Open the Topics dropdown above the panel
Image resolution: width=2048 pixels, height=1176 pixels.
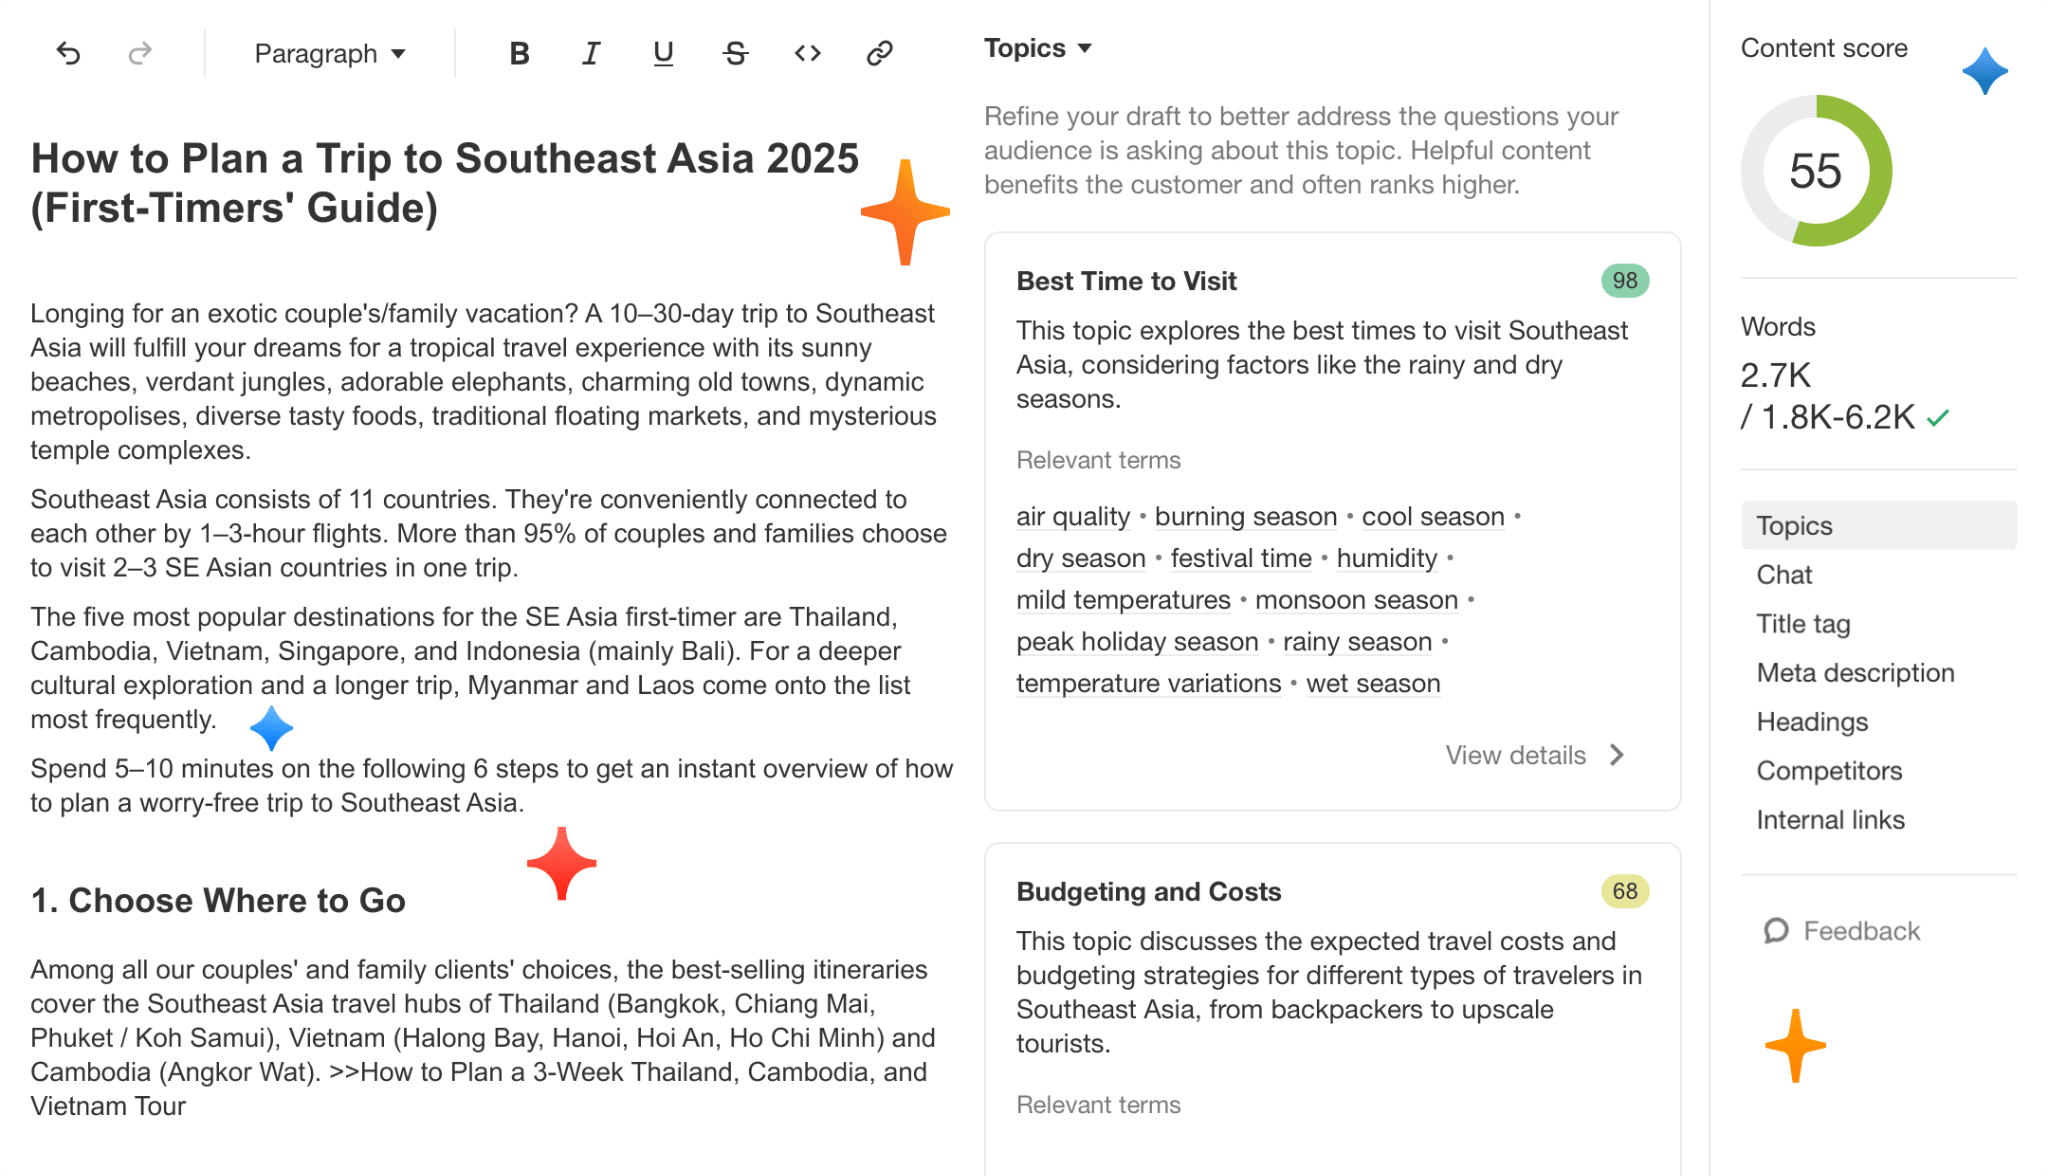click(1037, 47)
